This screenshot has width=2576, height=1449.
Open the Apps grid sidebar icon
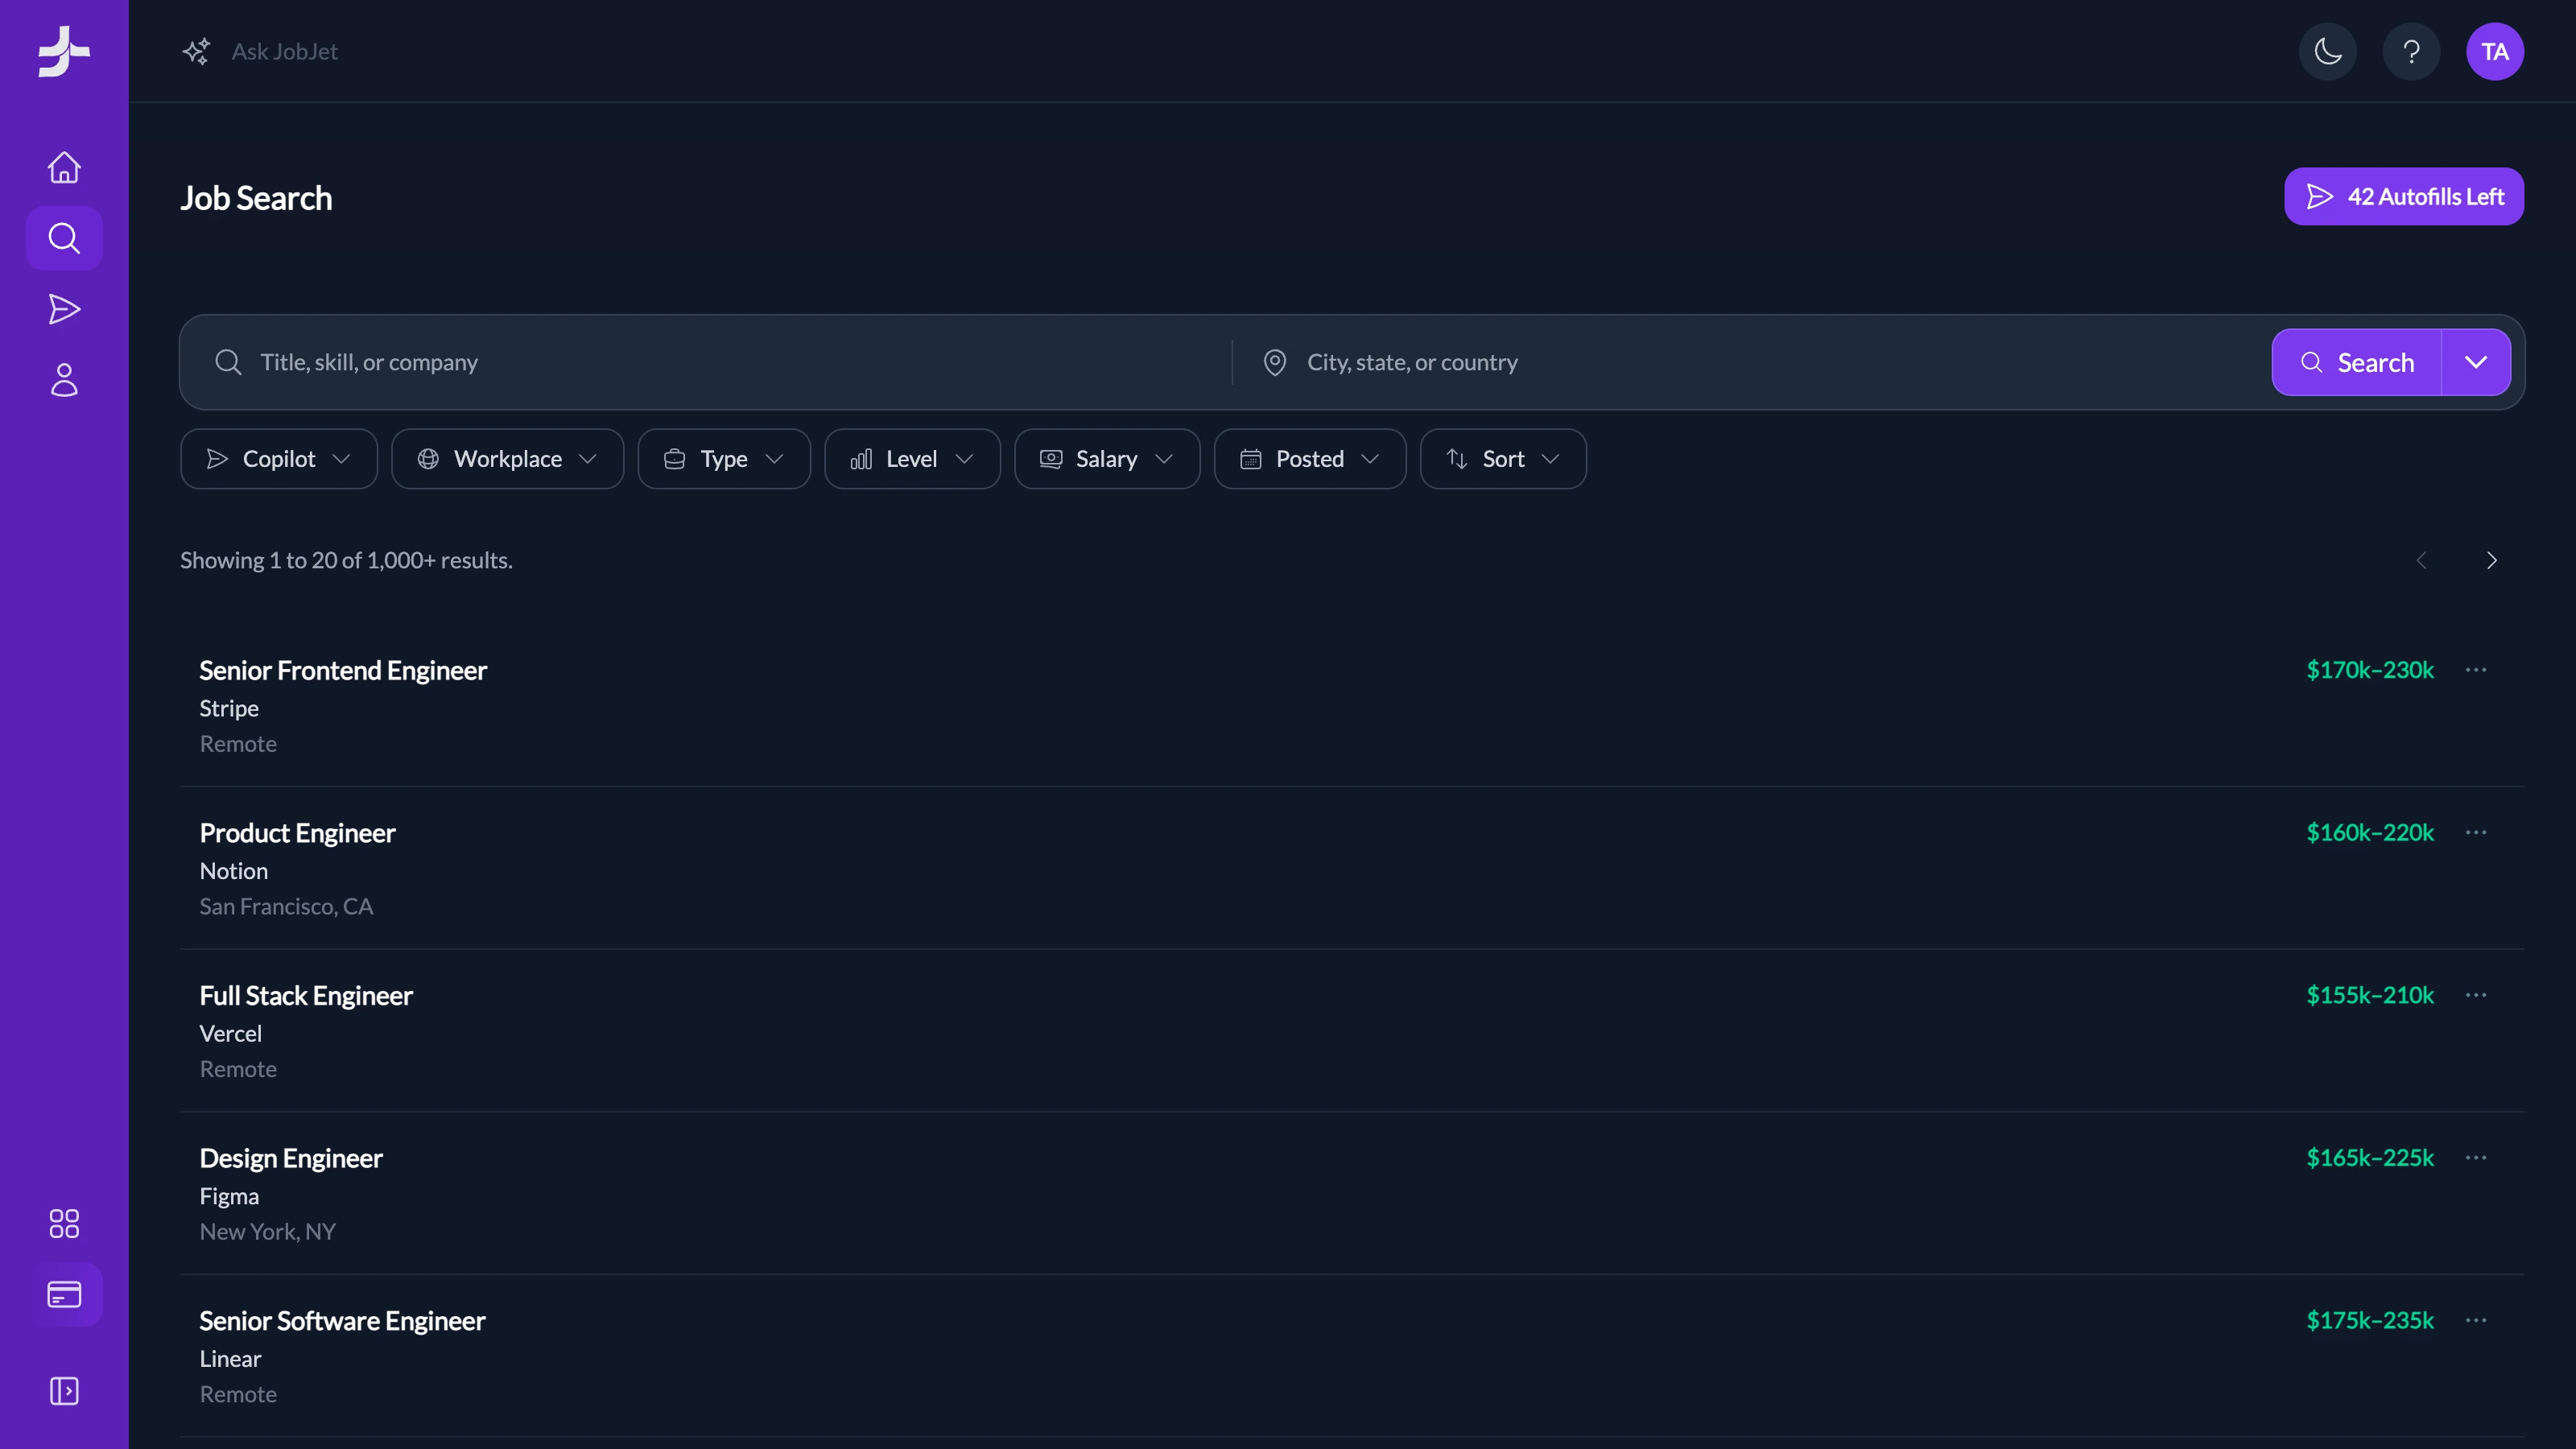click(64, 1223)
